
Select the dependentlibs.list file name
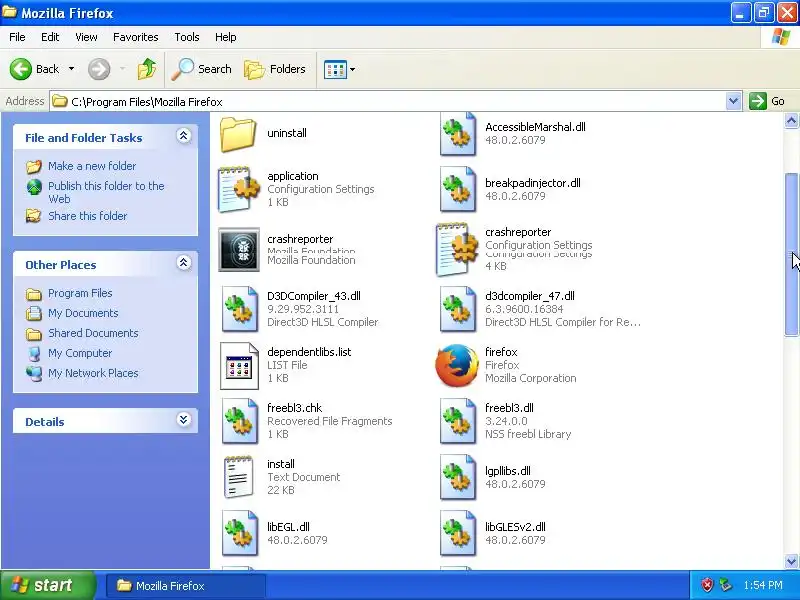pos(309,352)
